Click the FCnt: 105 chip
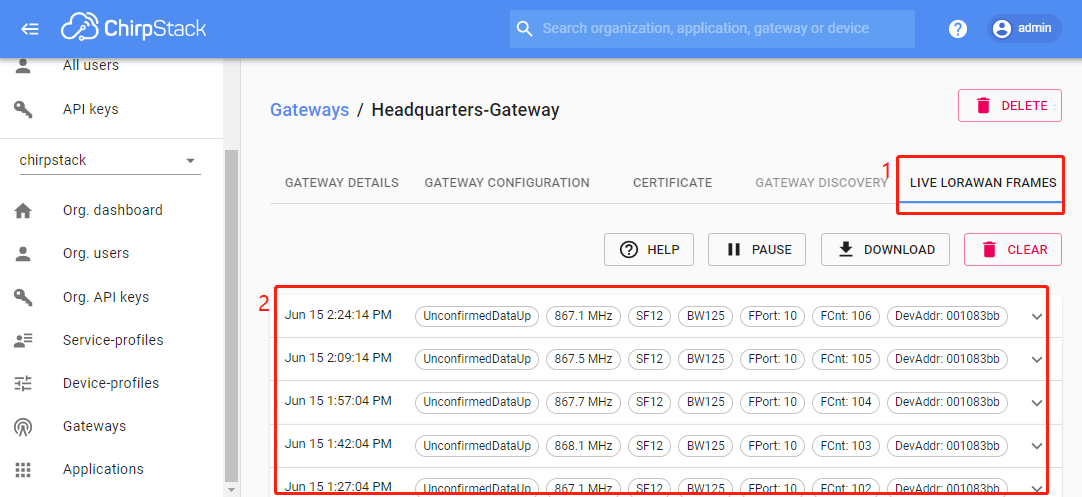Viewport: 1082px width, 497px height. pyautogui.click(x=846, y=360)
